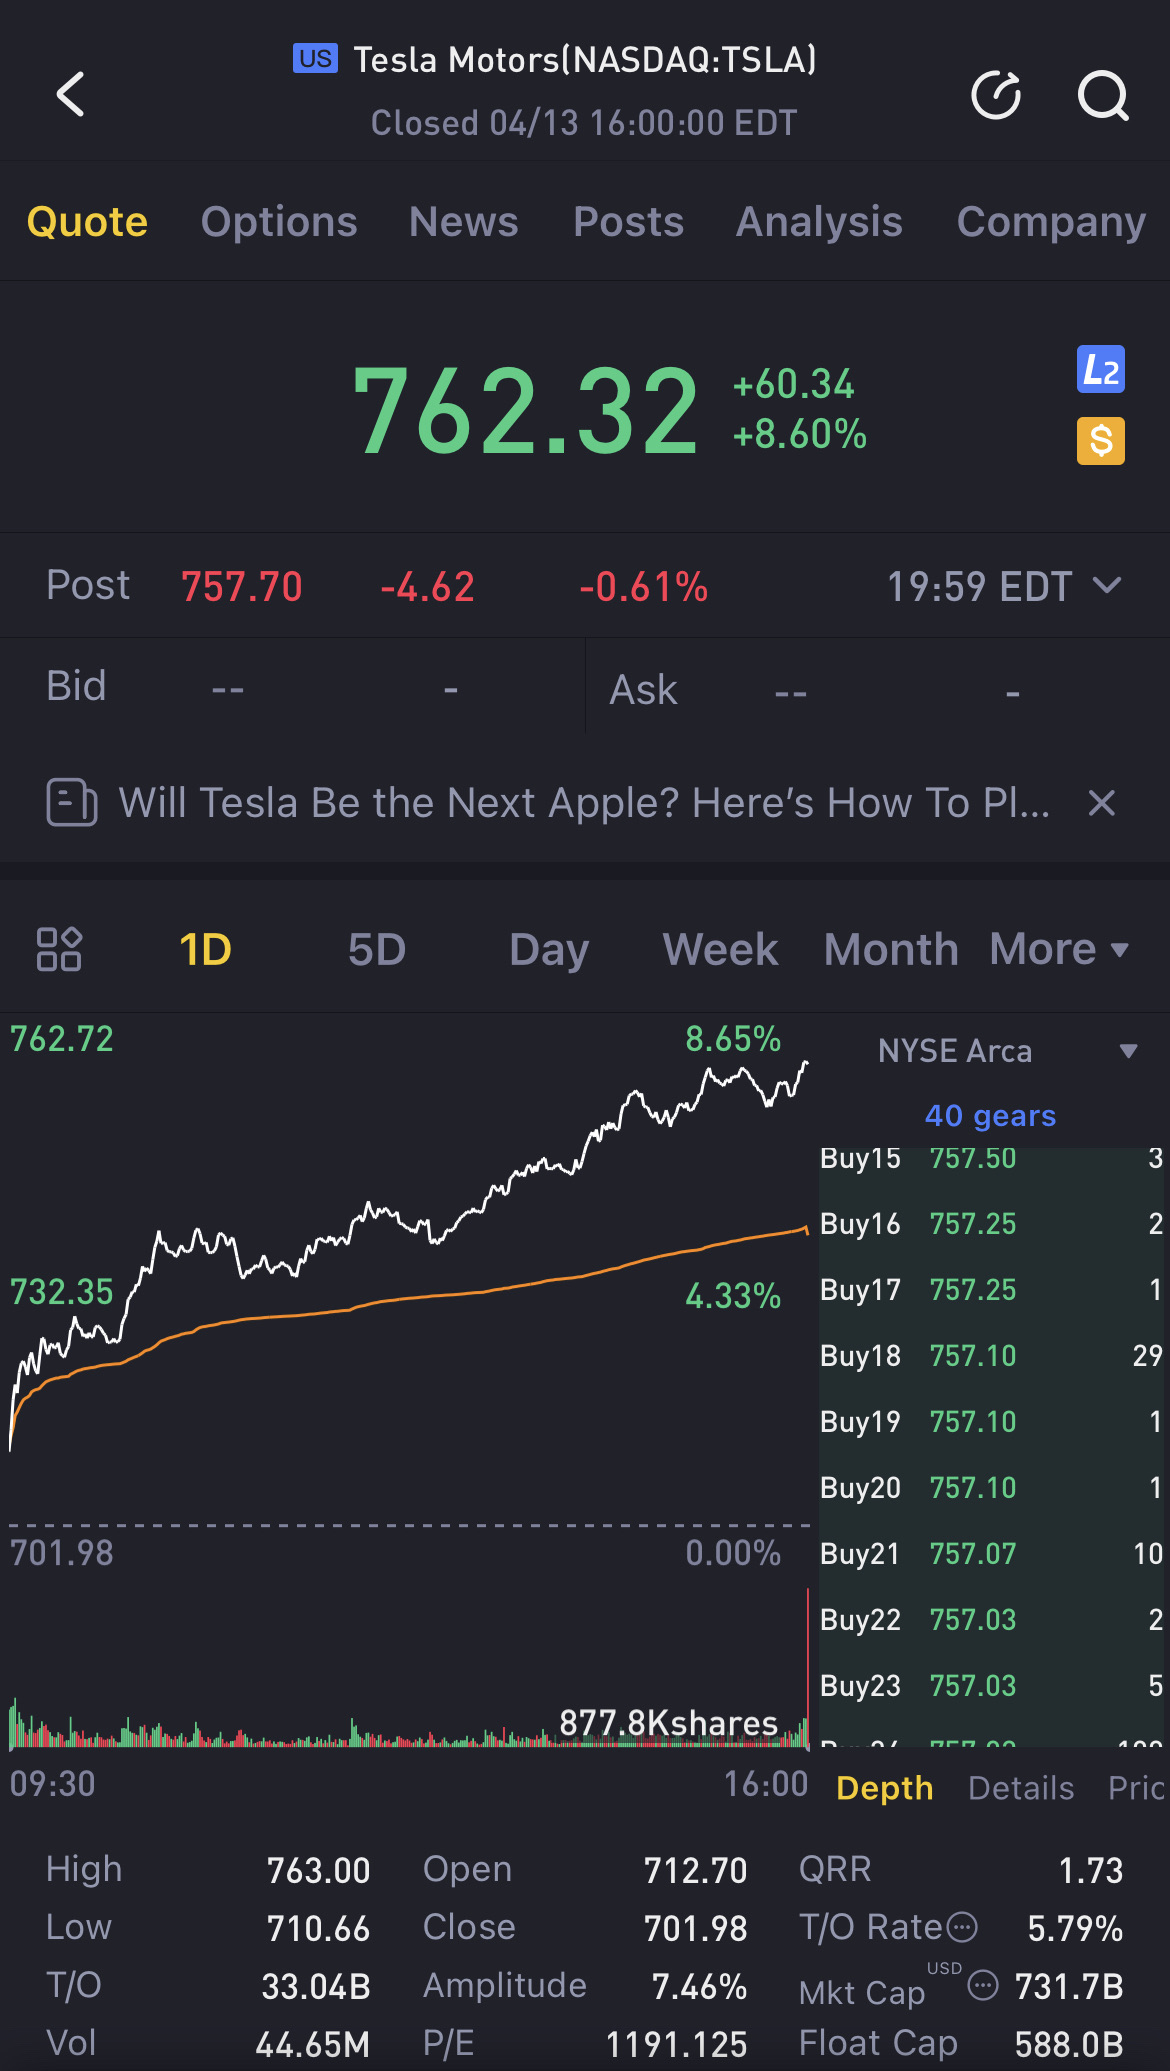Tap the news document icon
1170x2071 pixels.
[72, 803]
